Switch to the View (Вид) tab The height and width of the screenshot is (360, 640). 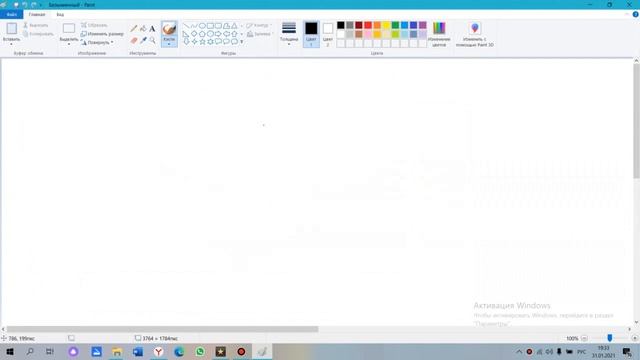[x=60, y=14]
